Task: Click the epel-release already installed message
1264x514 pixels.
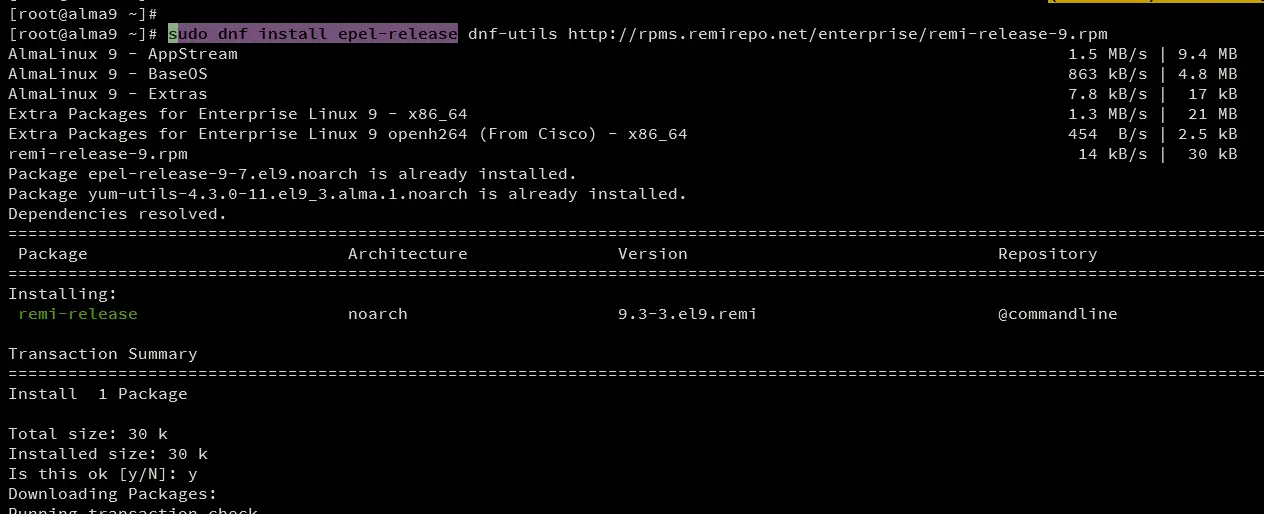Action: click(x=293, y=174)
